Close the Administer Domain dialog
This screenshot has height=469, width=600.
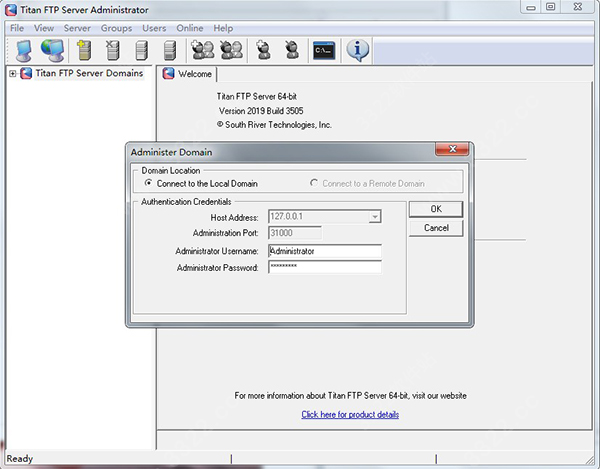[452, 149]
